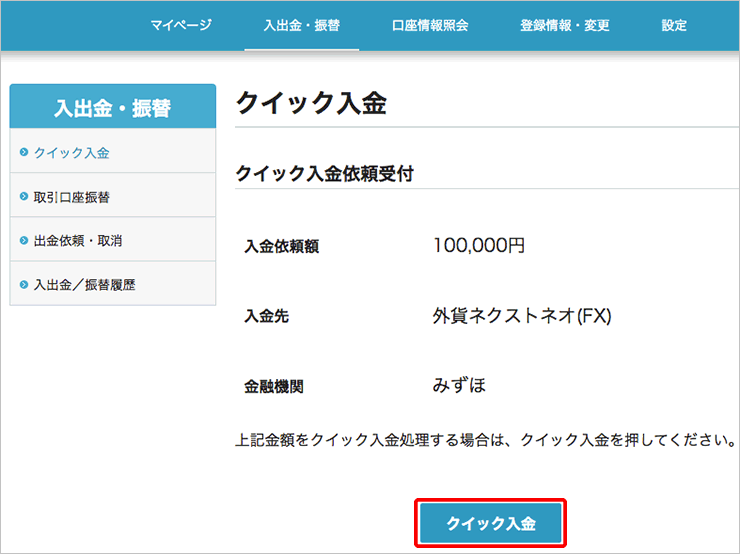Screen dimensions: 740x554
Task: Go to the 登録情報・変更 tab
Action: click(565, 26)
